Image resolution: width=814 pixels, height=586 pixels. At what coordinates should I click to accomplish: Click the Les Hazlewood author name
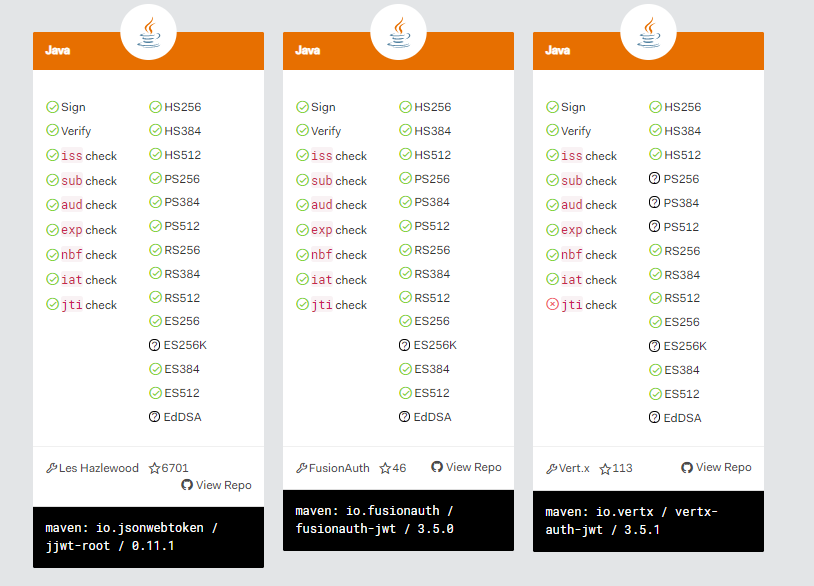pyautogui.click(x=99, y=468)
